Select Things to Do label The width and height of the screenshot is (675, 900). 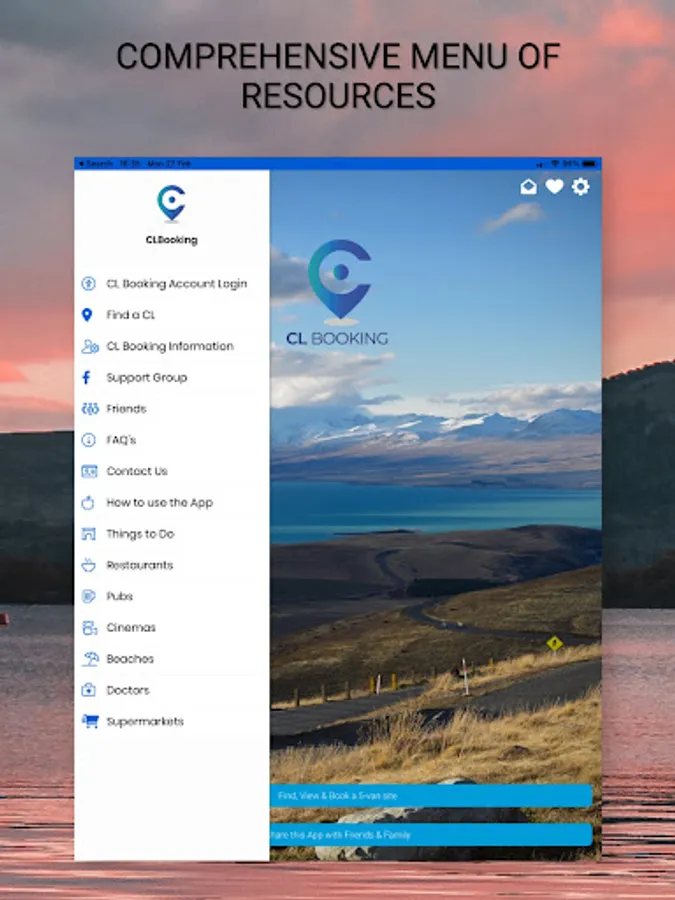pos(140,534)
